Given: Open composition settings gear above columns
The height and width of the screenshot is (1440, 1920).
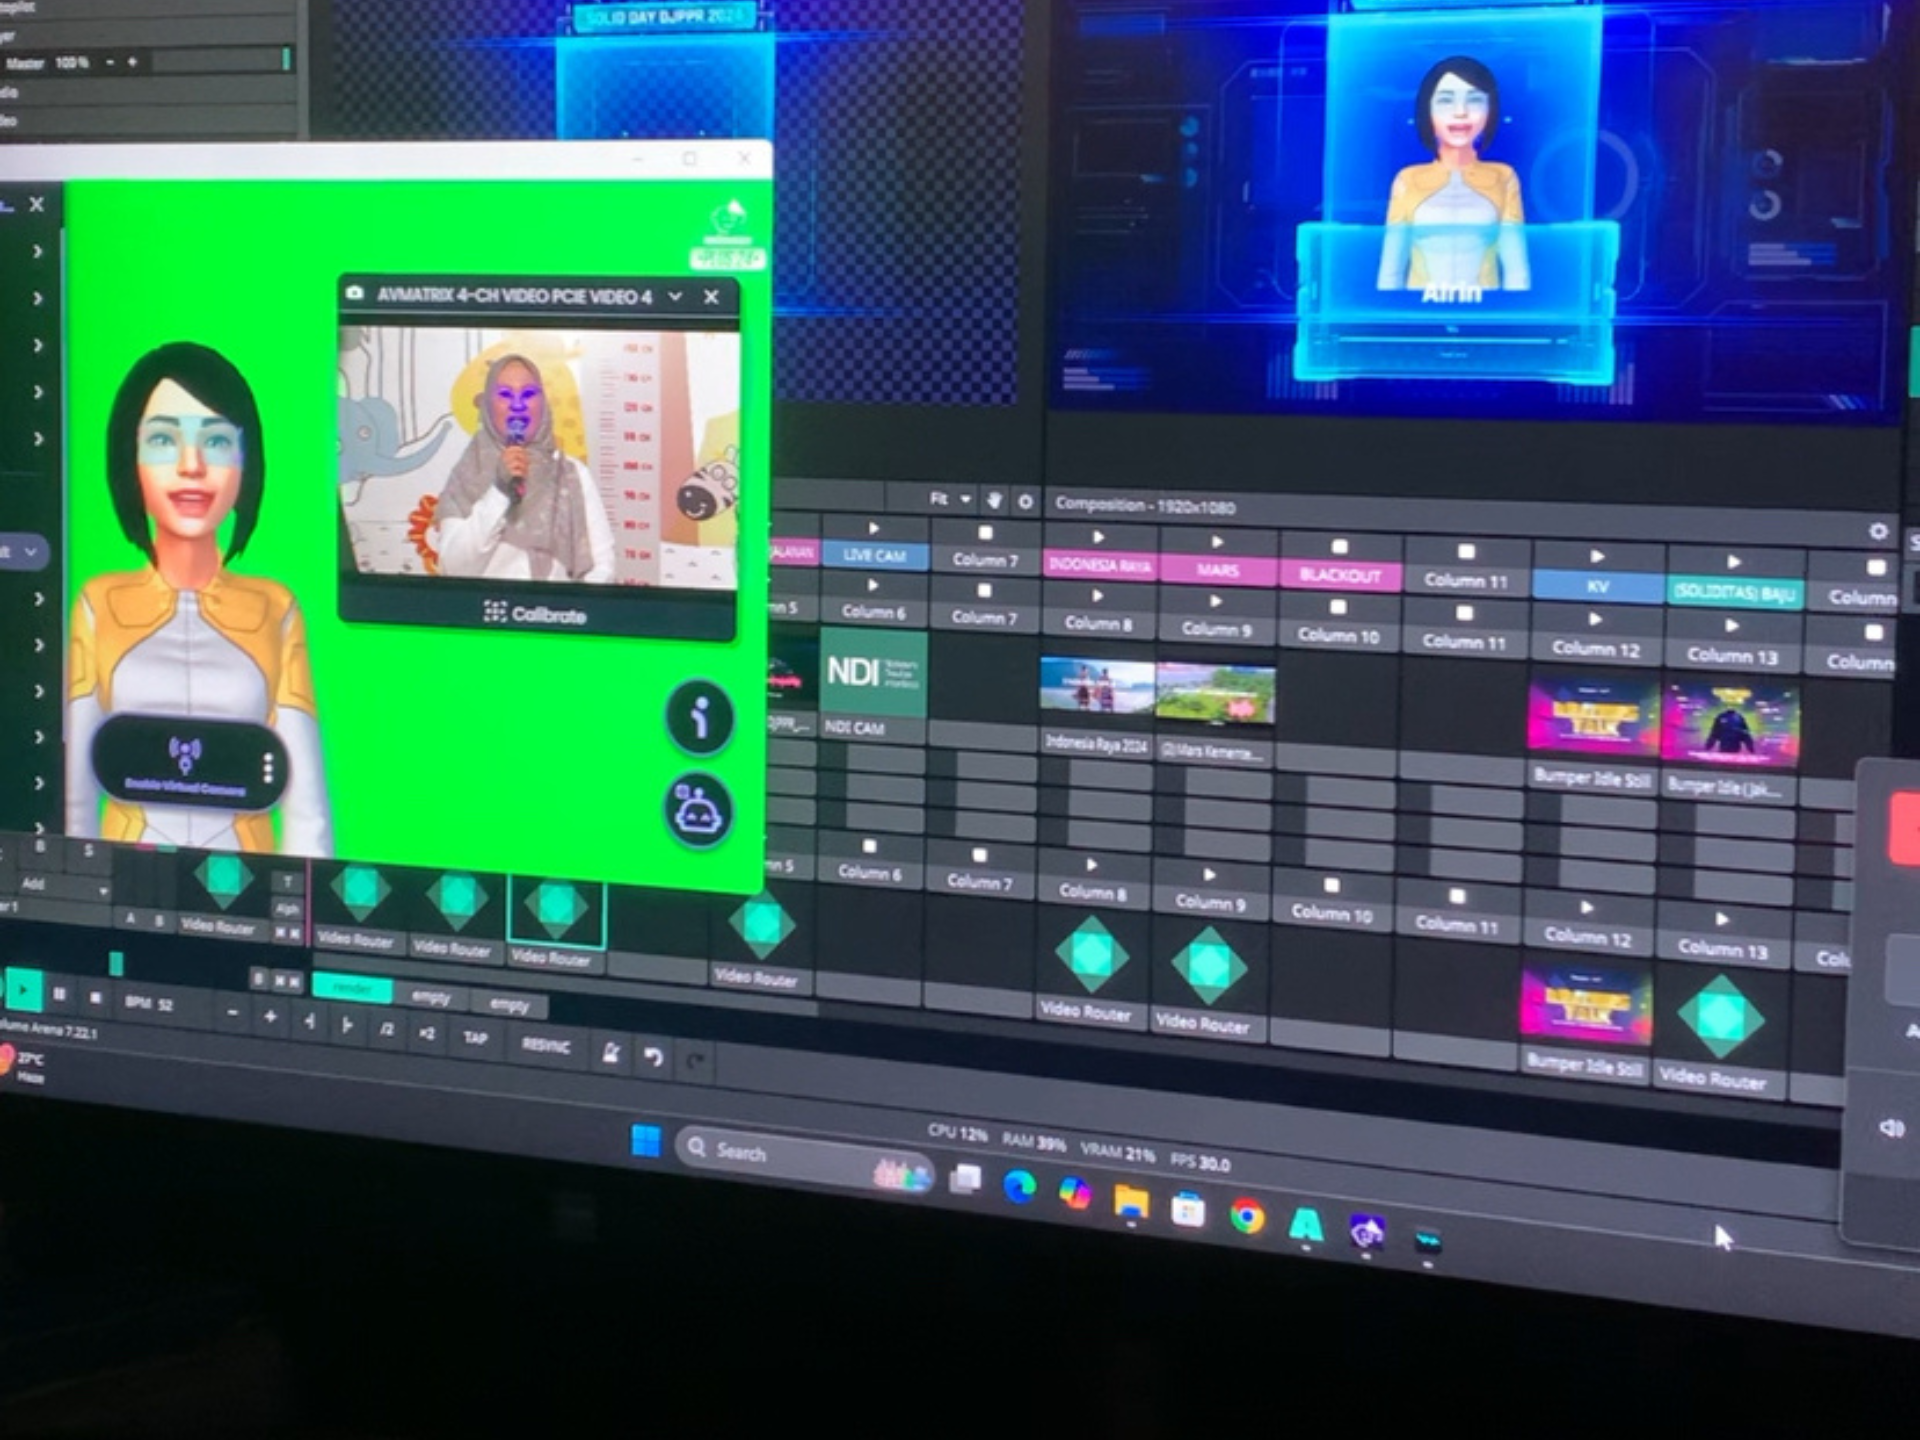Looking at the screenshot, I should pyautogui.click(x=1878, y=532).
